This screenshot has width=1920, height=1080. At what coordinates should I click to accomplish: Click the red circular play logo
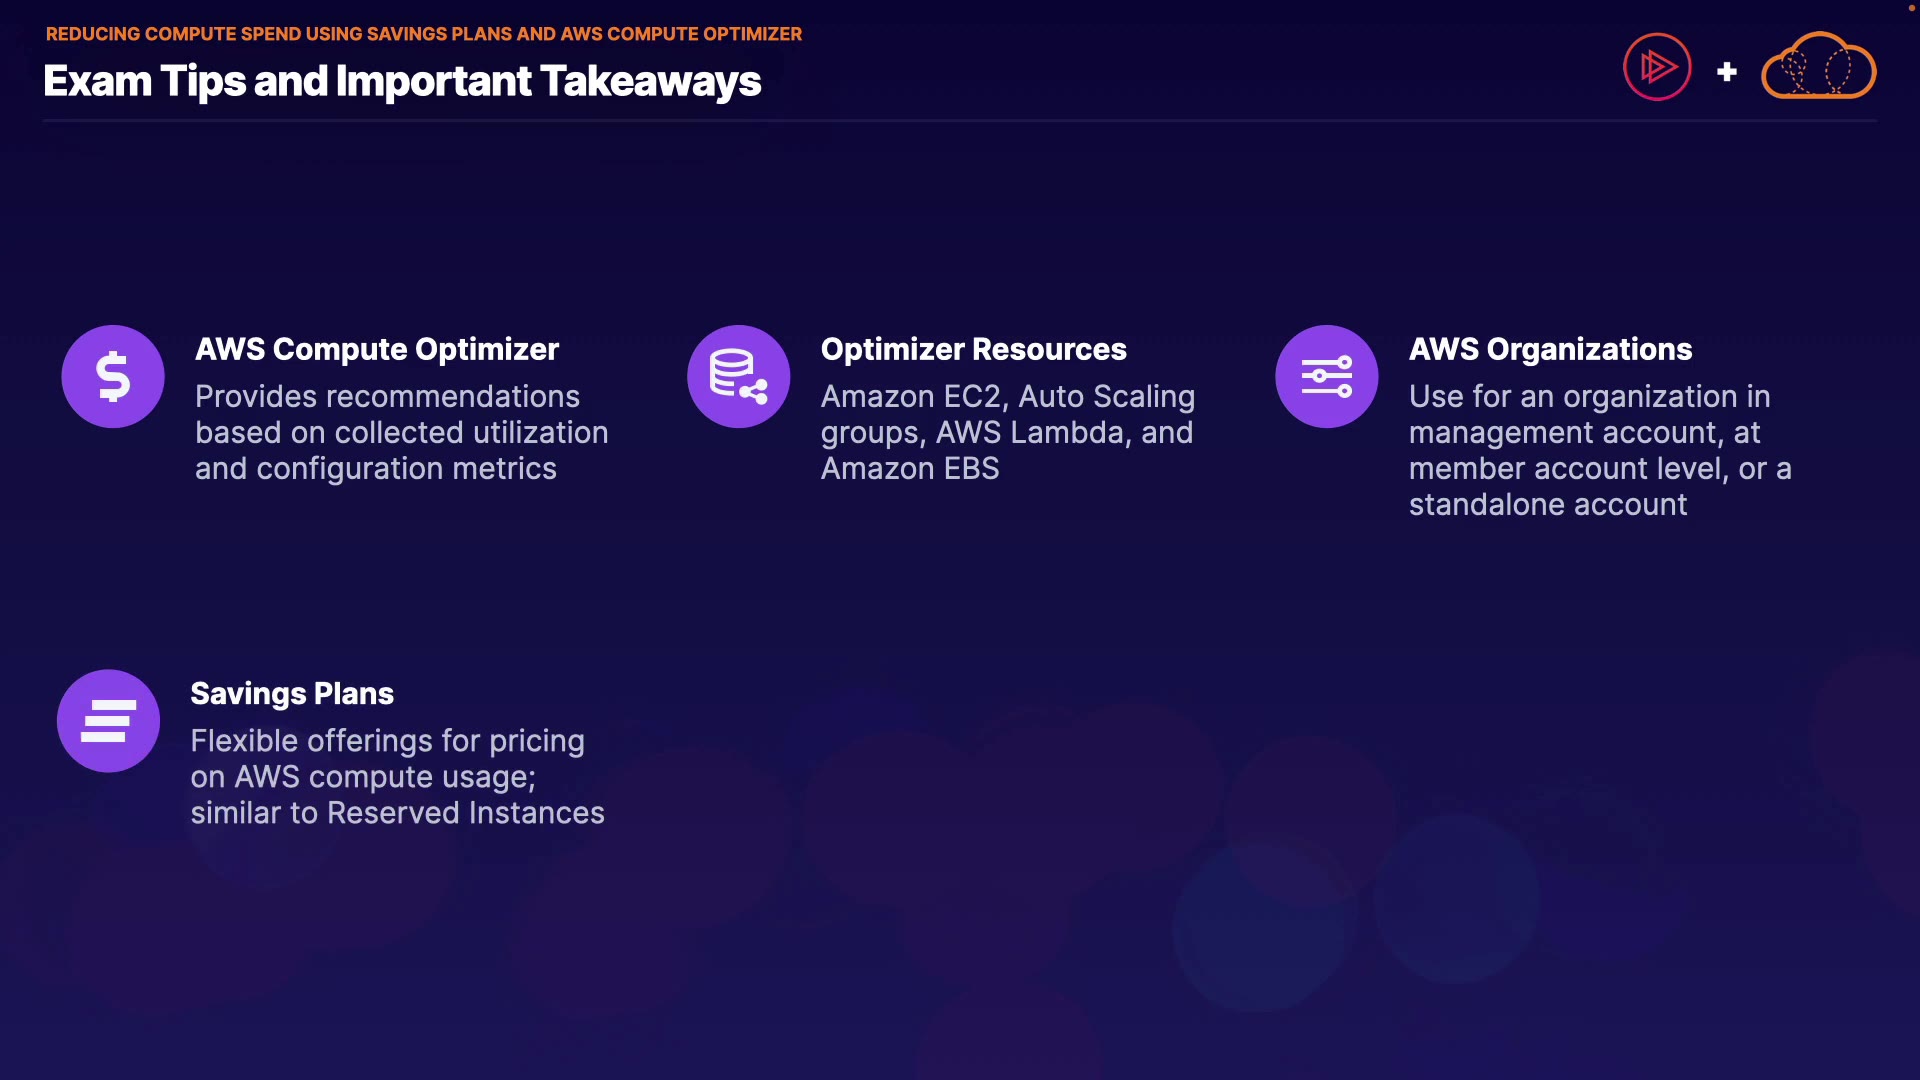click(1657, 67)
